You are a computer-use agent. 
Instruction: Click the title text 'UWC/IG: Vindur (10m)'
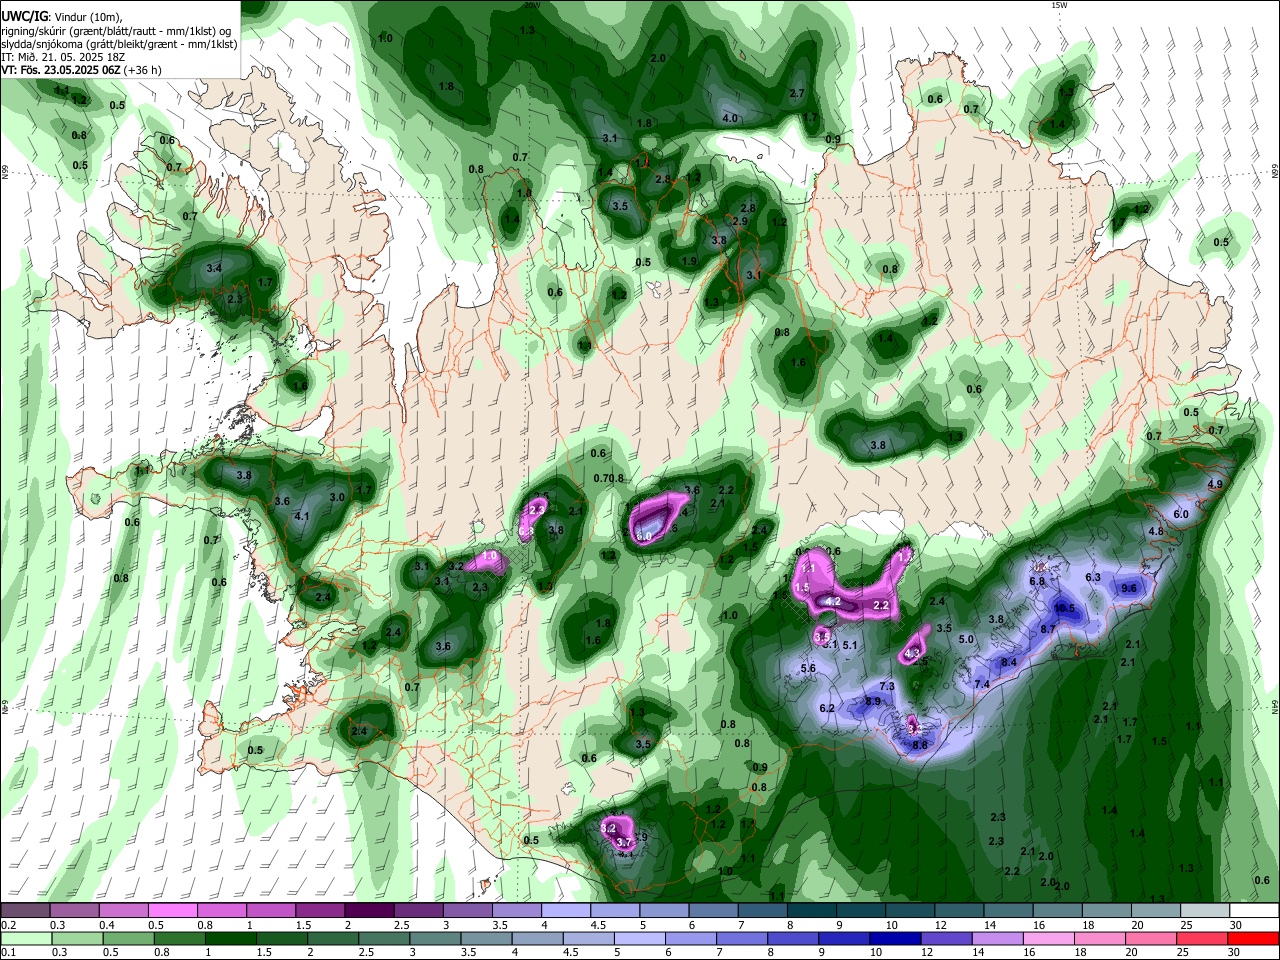point(62,16)
